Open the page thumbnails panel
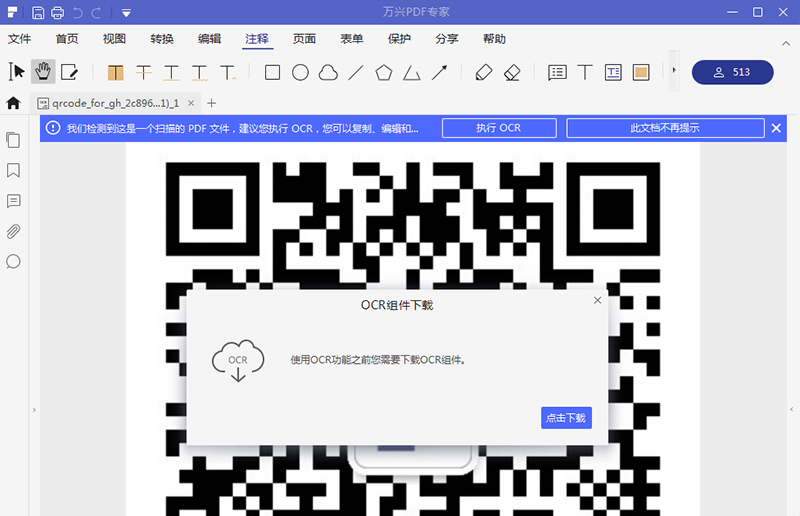The image size is (800, 516). [x=13, y=140]
